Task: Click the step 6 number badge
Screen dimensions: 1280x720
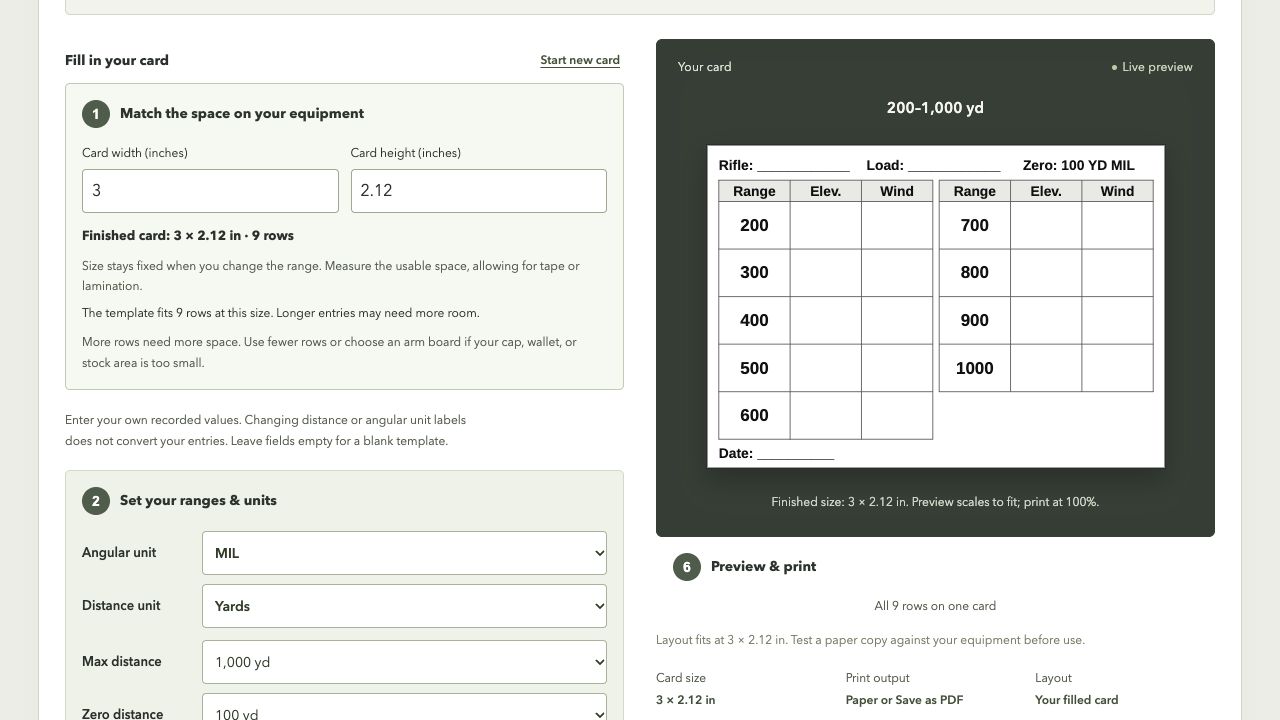Action: tap(687, 567)
